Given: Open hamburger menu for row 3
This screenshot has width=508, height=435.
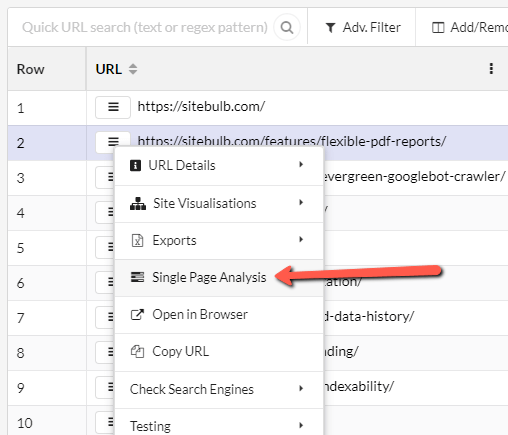Looking at the screenshot, I should (105, 177).
